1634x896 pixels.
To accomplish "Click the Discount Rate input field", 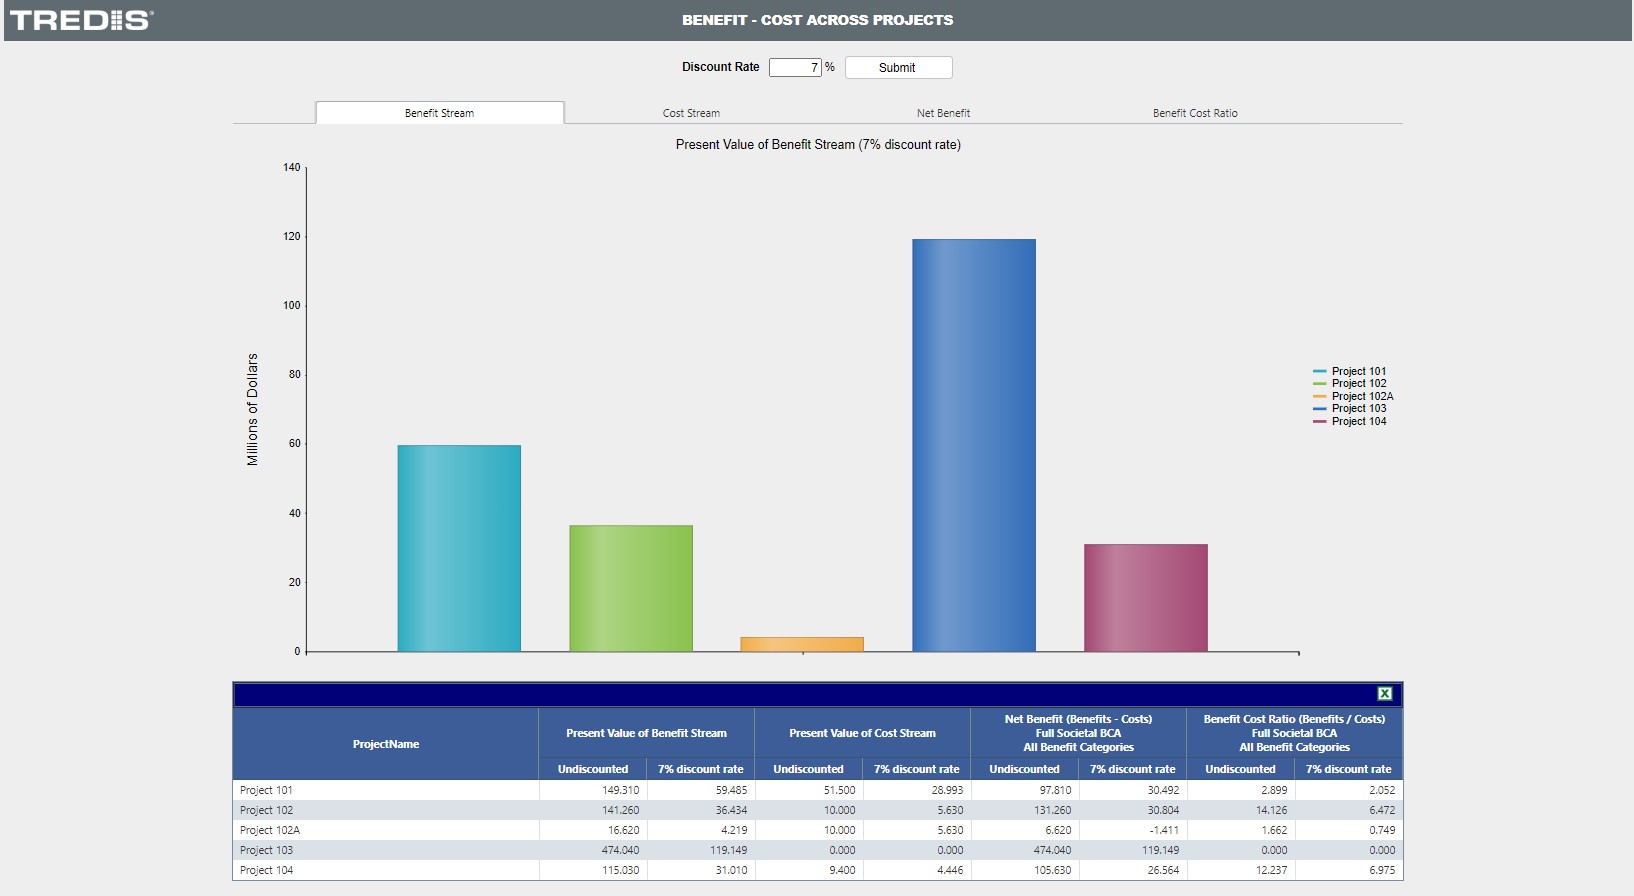I will [x=794, y=67].
